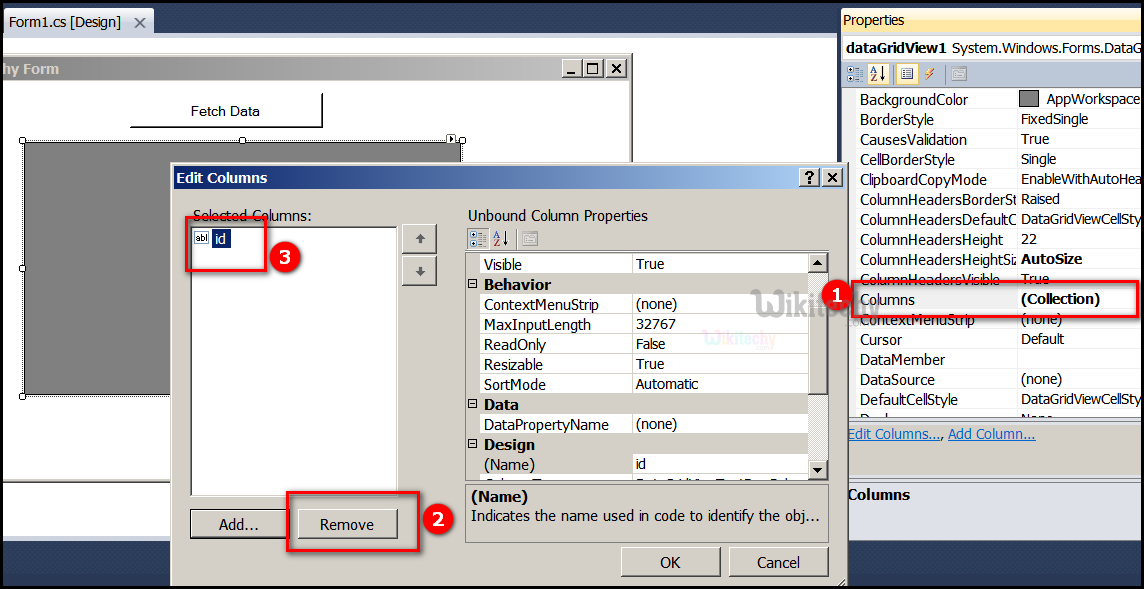Click the (Name) property value field

click(718, 465)
